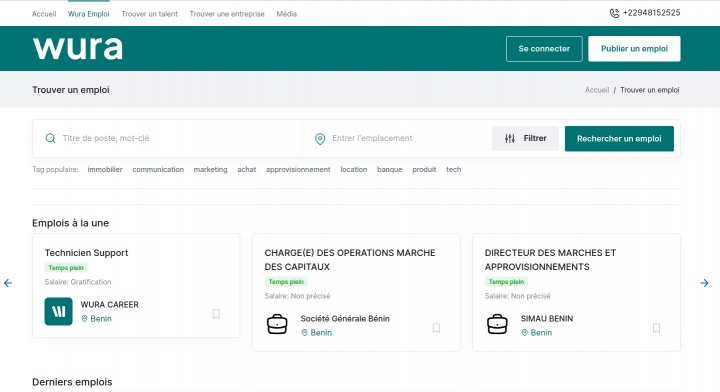
Task: Select the immobilier popular tag
Action: 105,169
